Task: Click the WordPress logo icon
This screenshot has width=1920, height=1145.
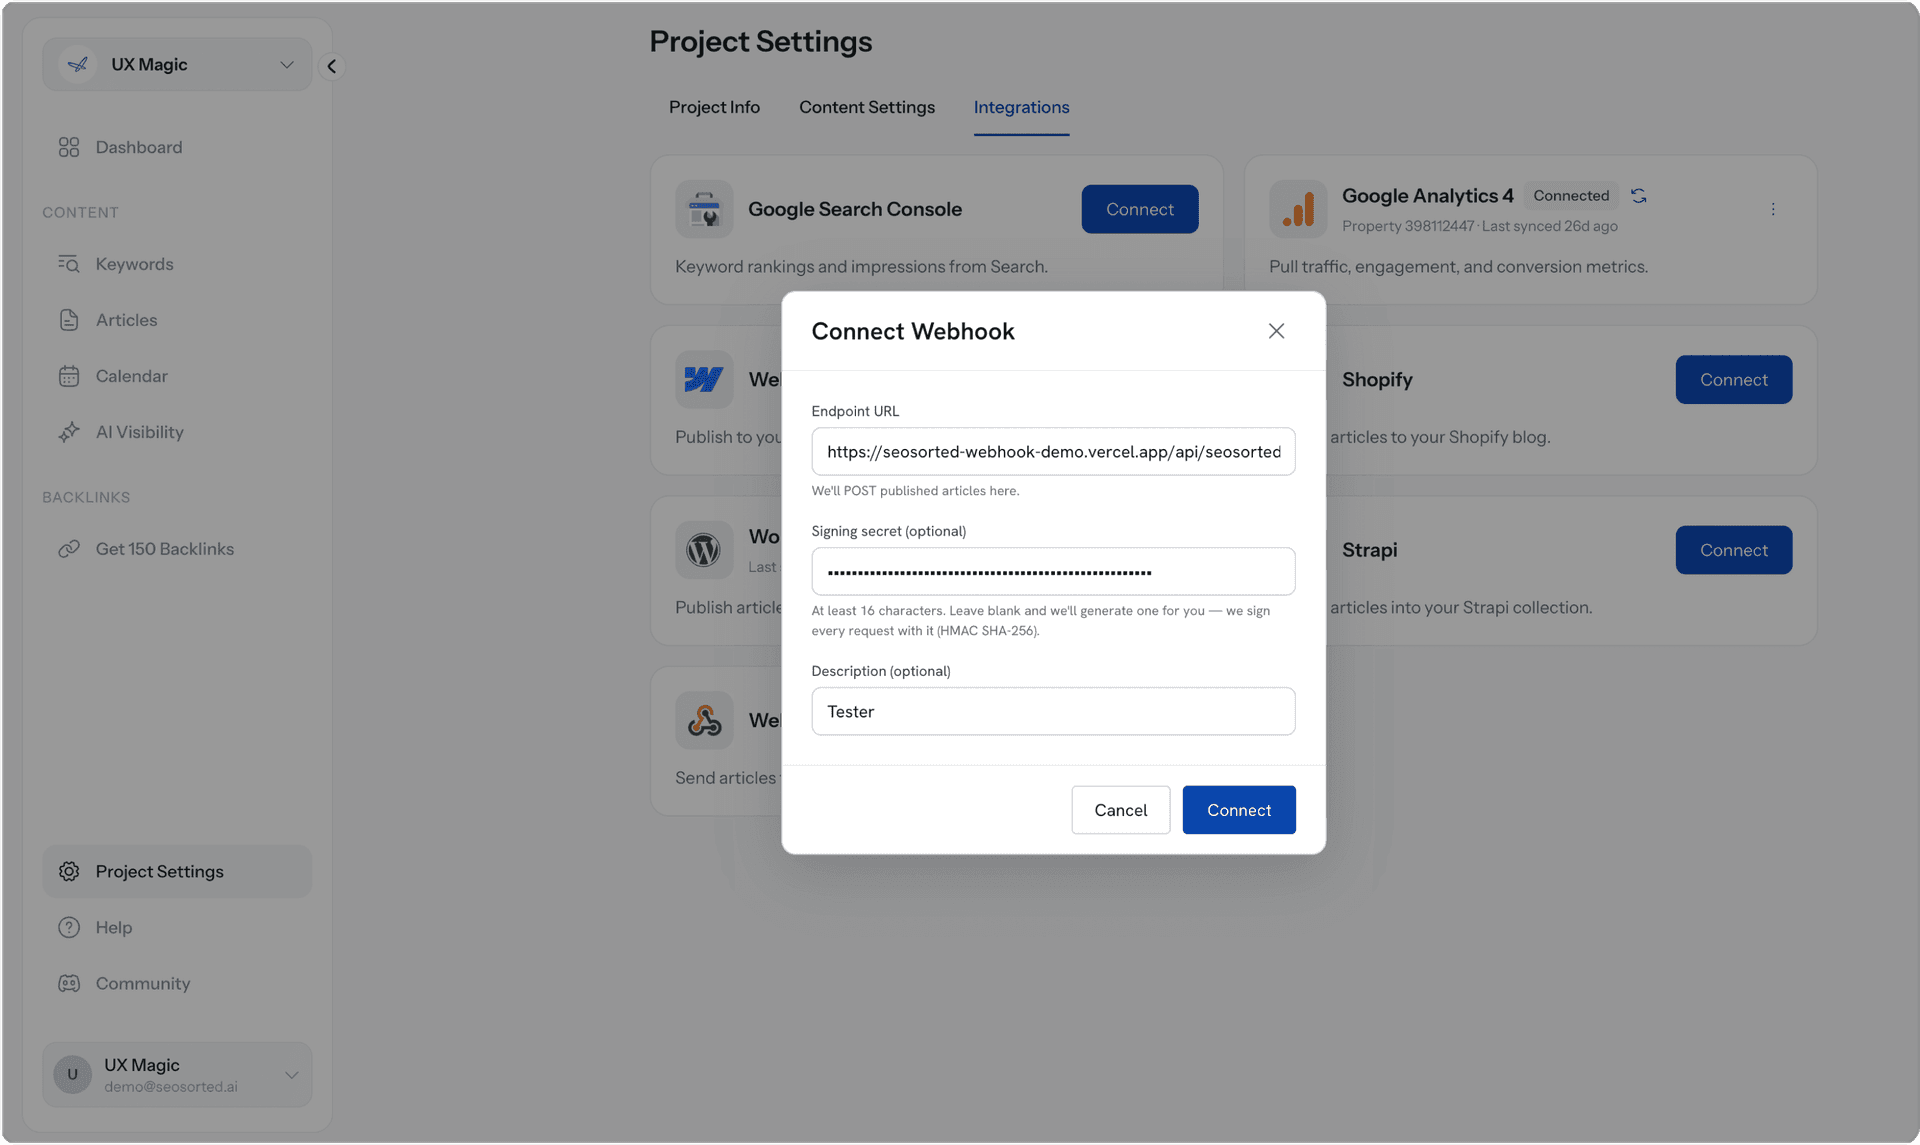Action: [704, 550]
